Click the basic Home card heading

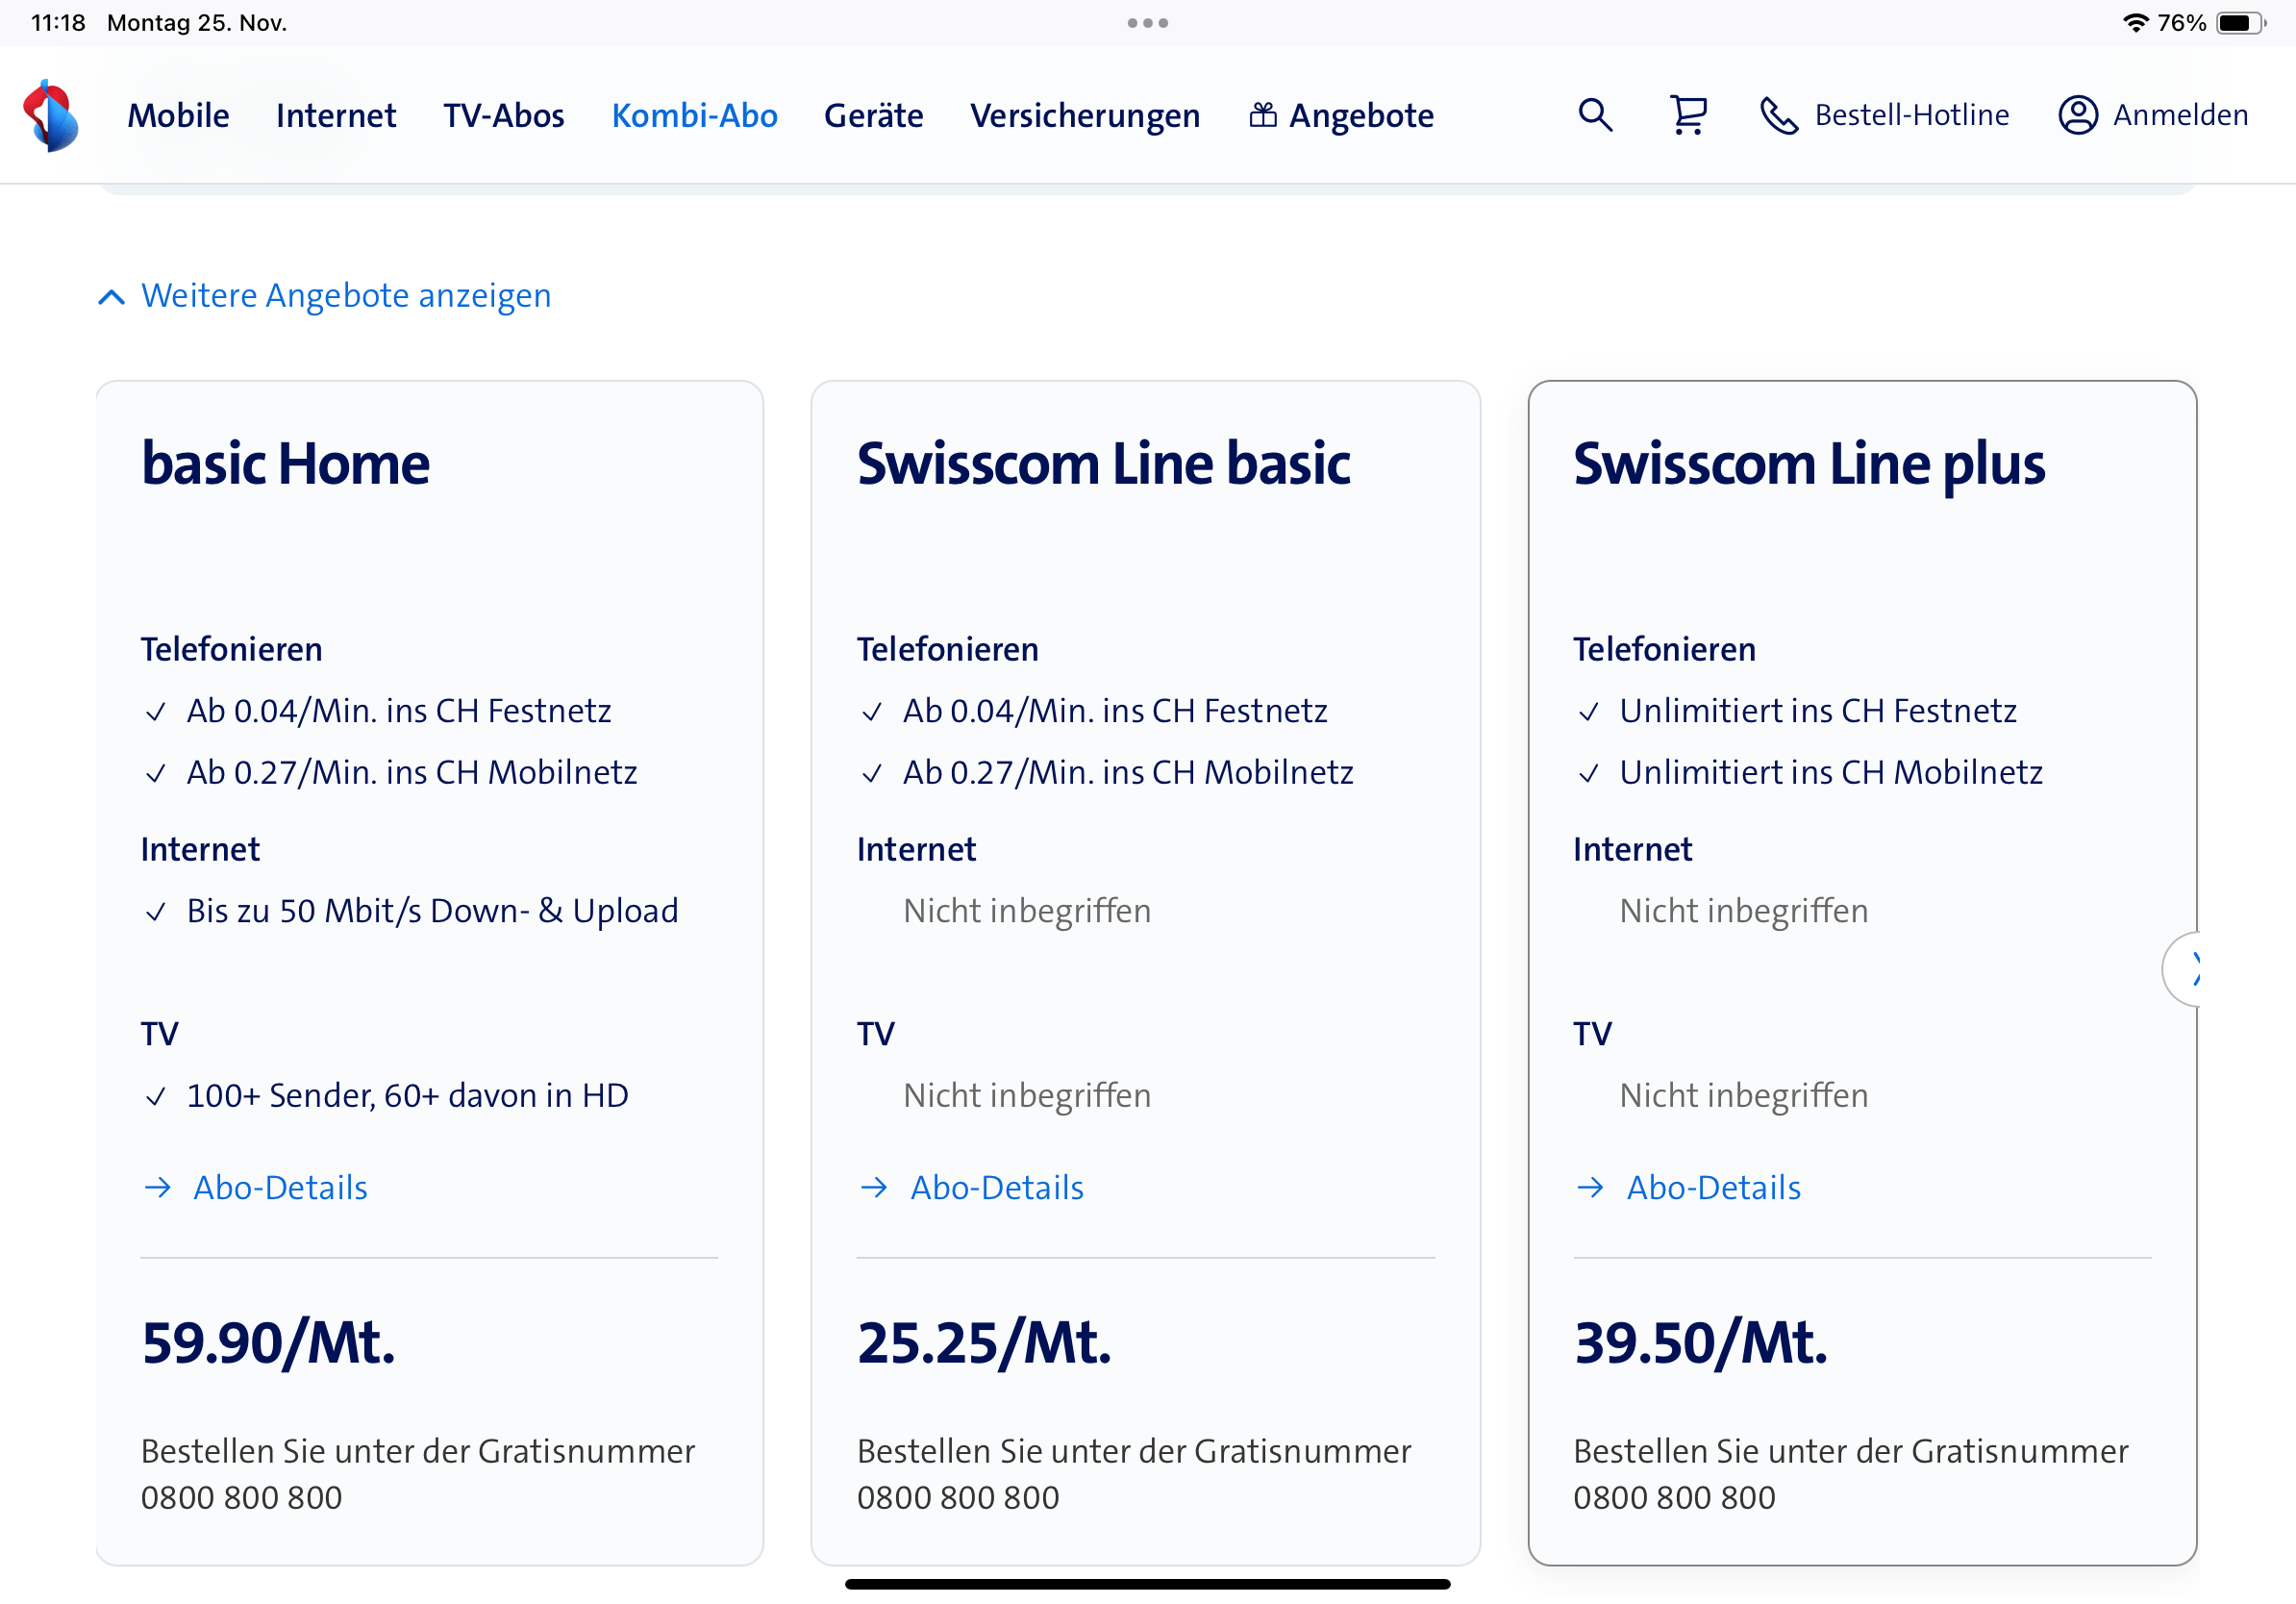(285, 464)
